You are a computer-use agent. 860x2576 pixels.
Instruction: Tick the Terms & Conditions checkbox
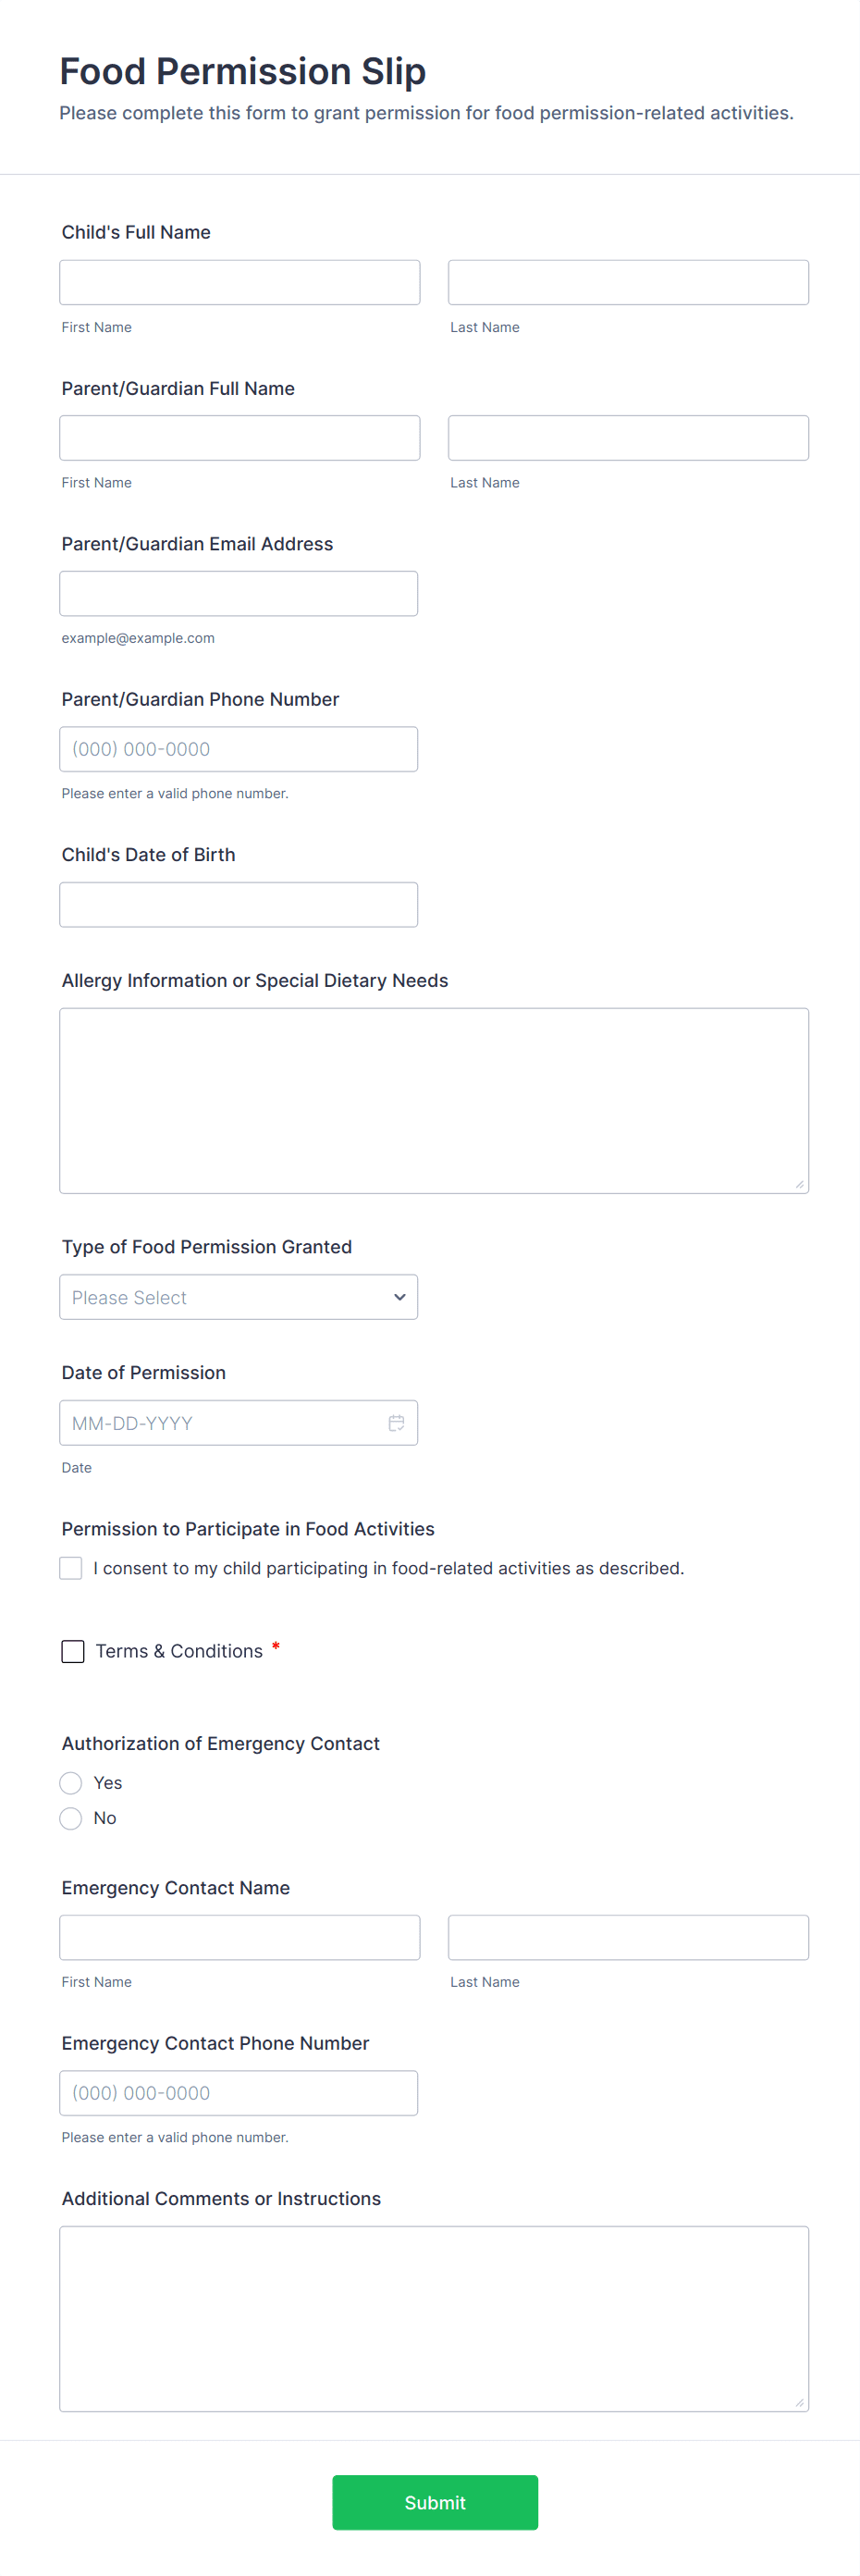coord(73,1651)
